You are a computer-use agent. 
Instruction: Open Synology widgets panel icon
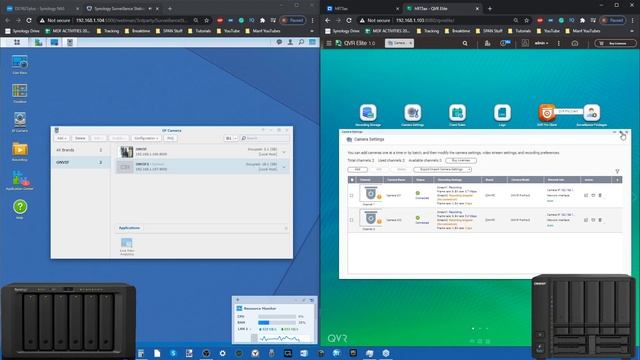tap(312, 42)
